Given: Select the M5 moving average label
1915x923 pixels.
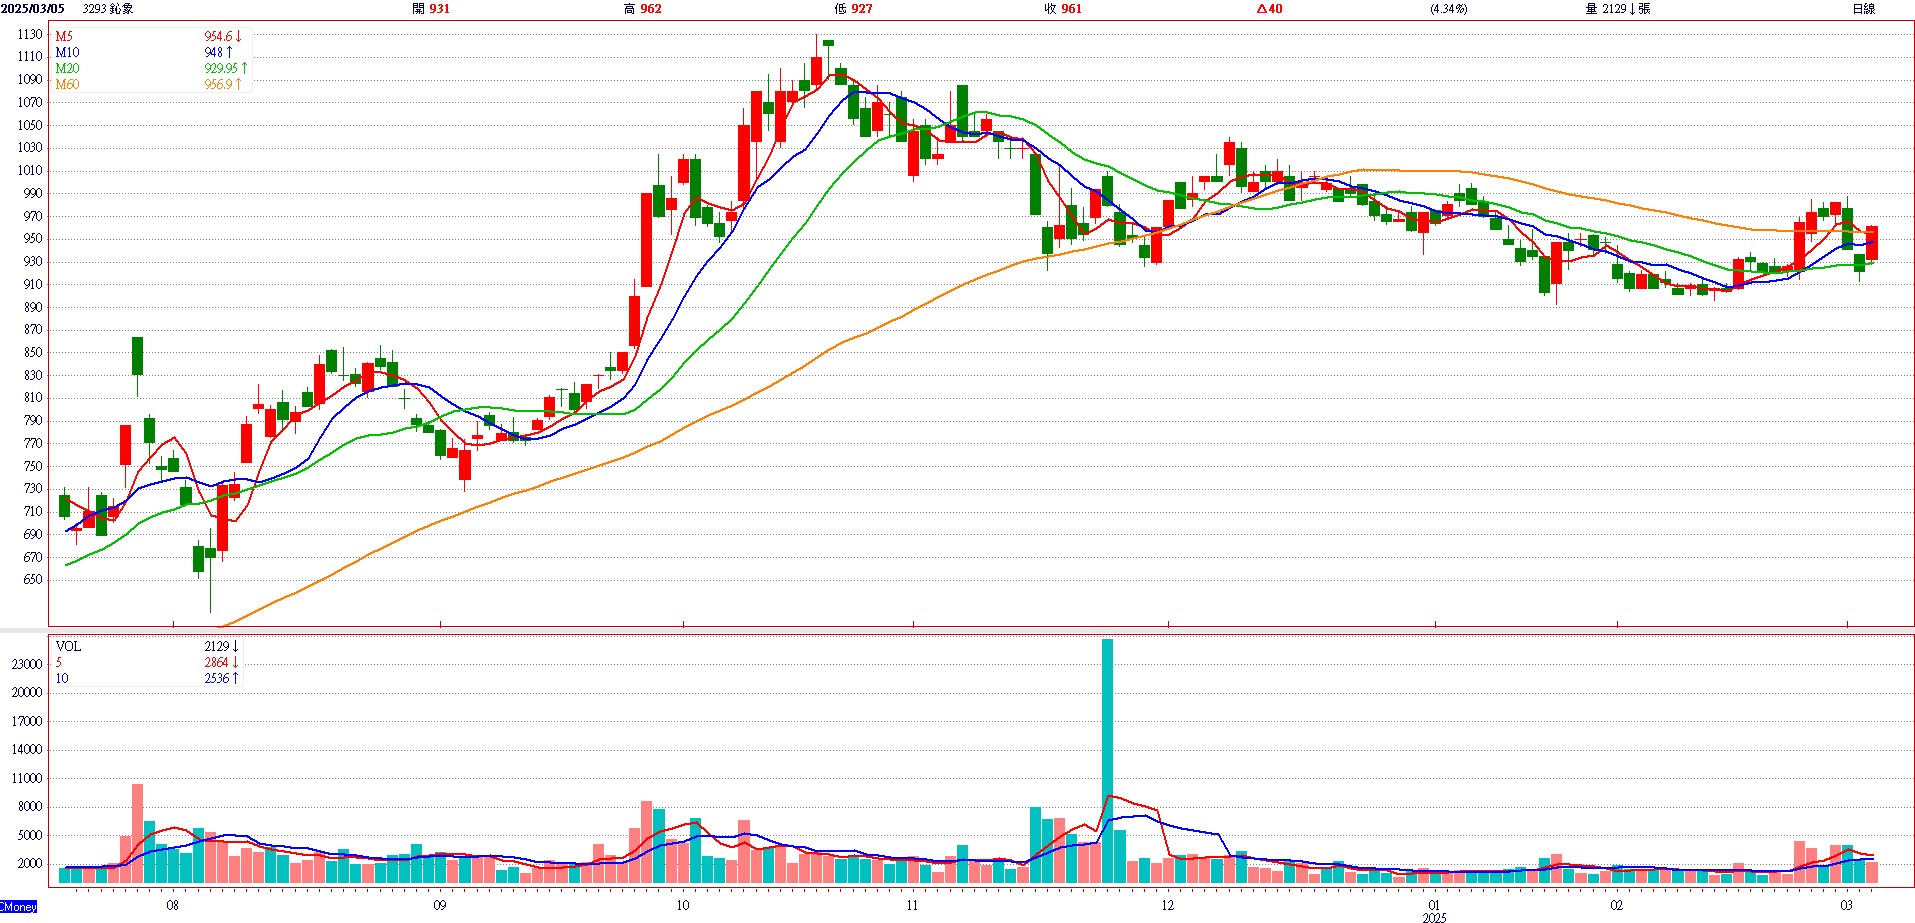Looking at the screenshot, I should [64, 37].
